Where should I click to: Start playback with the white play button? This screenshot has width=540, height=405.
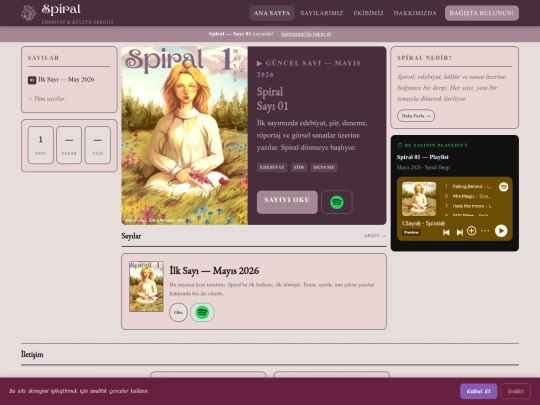click(501, 231)
